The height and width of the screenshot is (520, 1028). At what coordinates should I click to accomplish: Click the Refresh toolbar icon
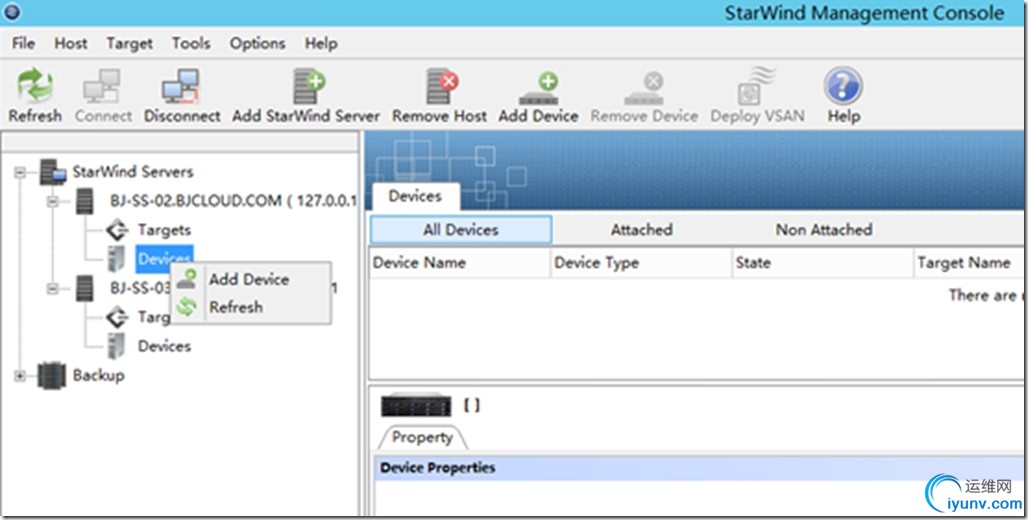pyautogui.click(x=35, y=86)
